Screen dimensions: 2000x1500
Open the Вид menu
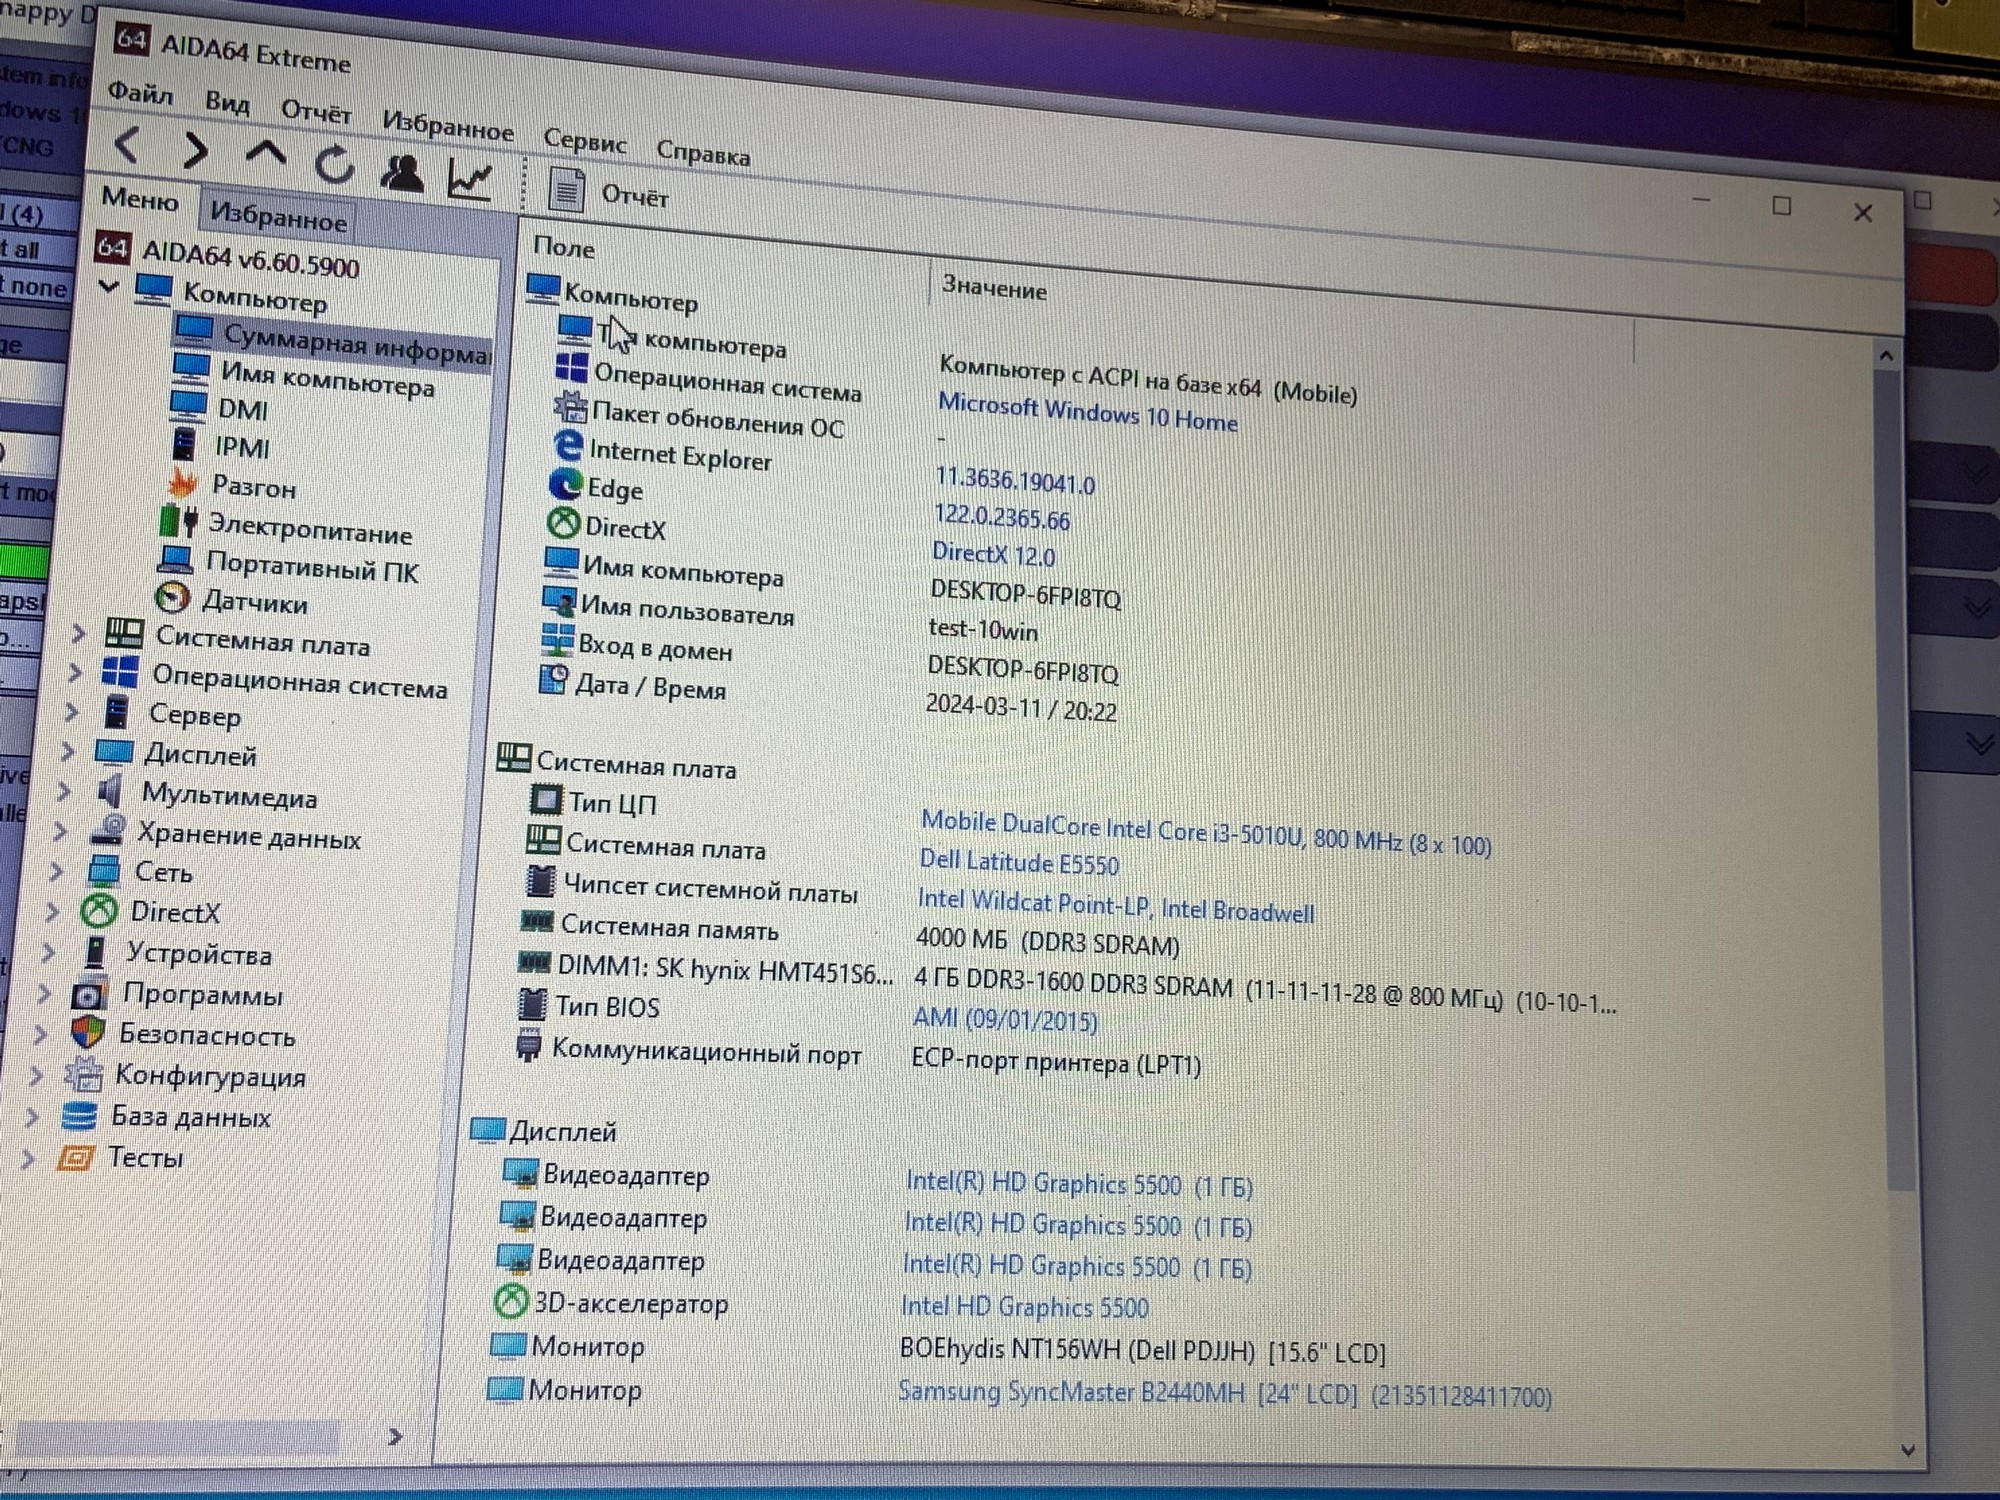227,102
